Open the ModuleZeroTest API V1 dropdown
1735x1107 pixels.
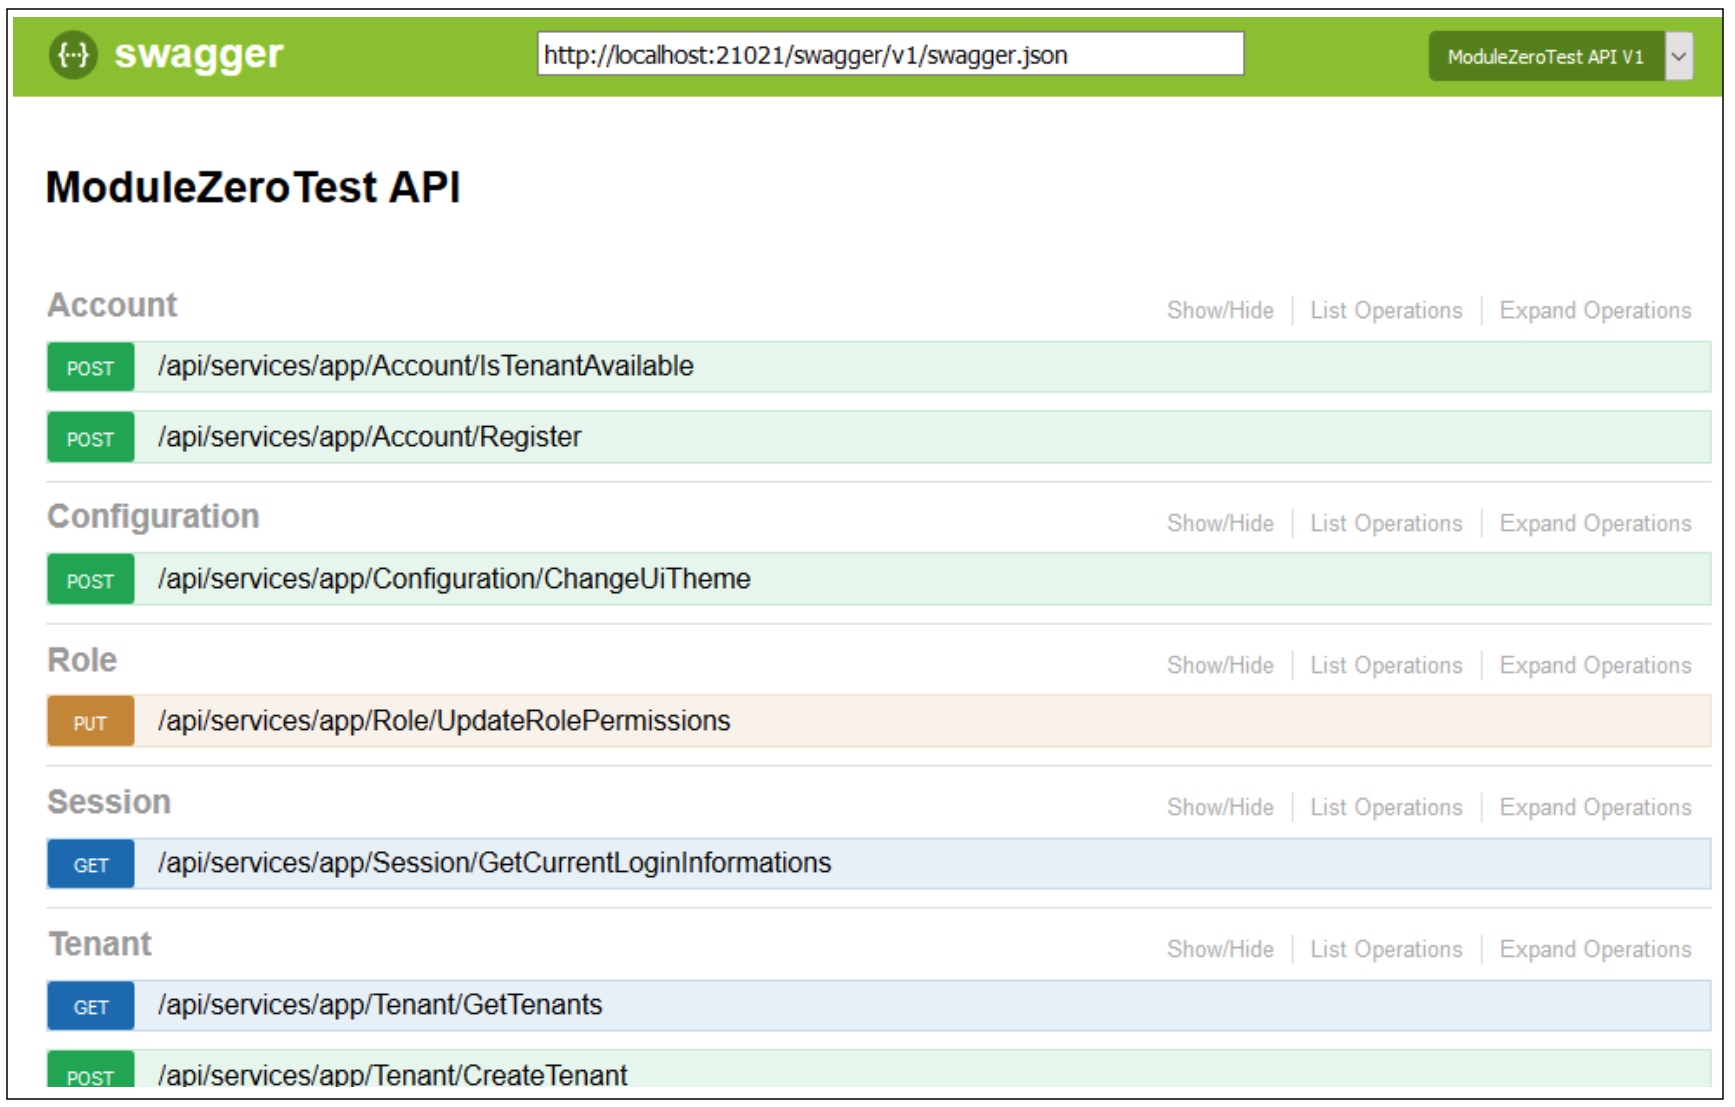coord(1560,56)
